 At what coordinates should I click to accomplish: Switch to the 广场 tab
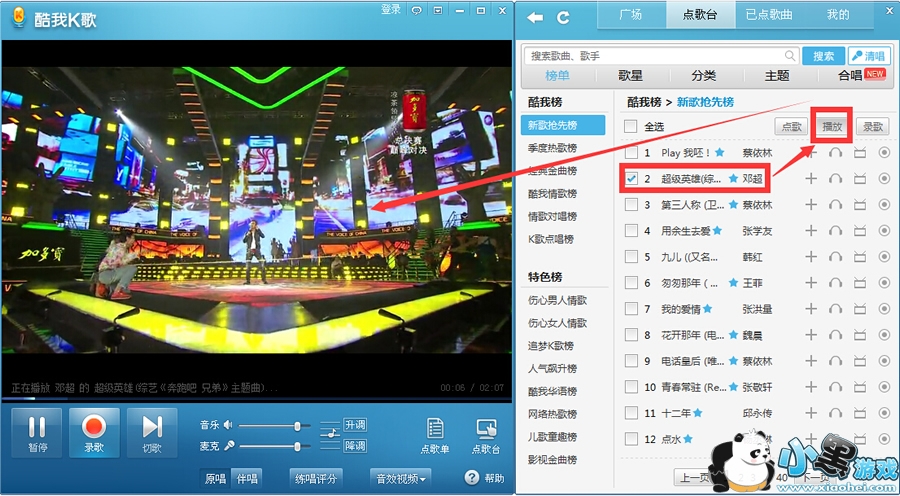(631, 15)
